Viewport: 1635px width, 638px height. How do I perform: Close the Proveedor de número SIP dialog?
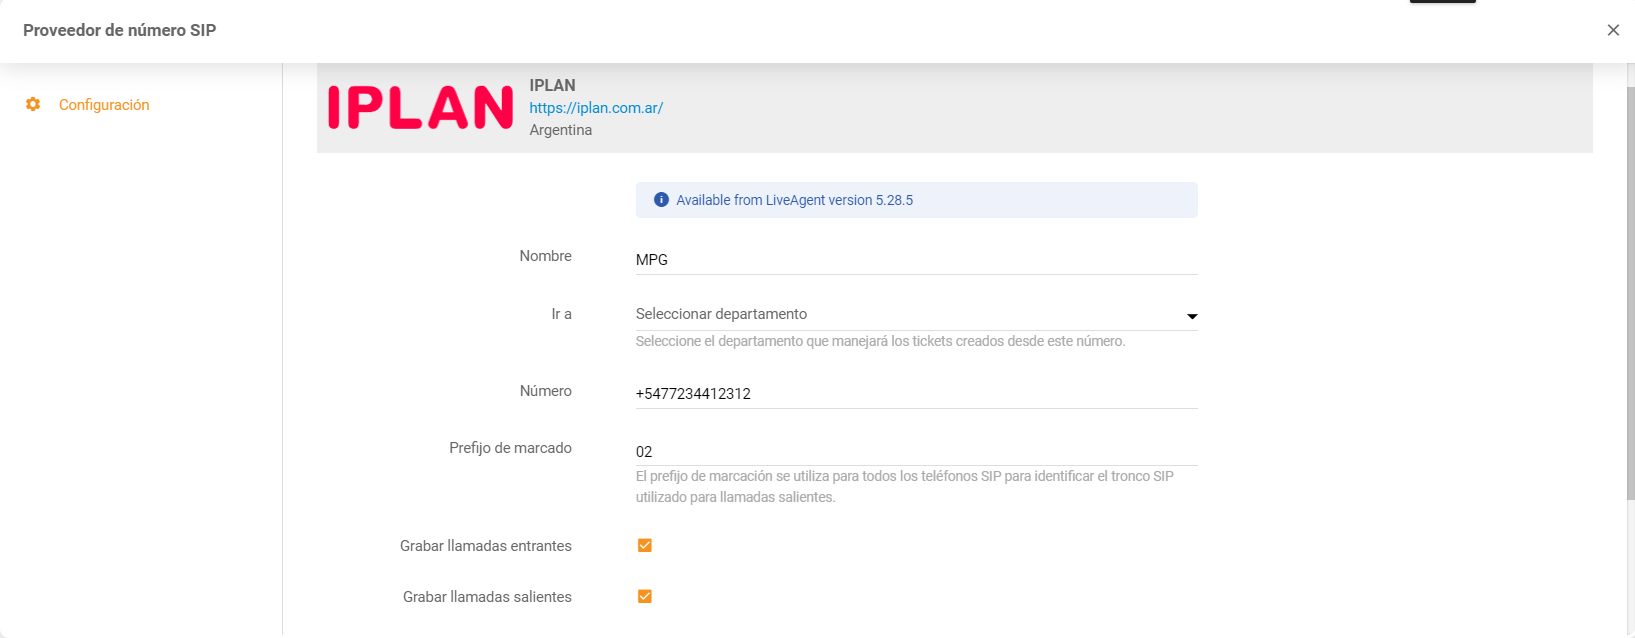click(x=1613, y=30)
